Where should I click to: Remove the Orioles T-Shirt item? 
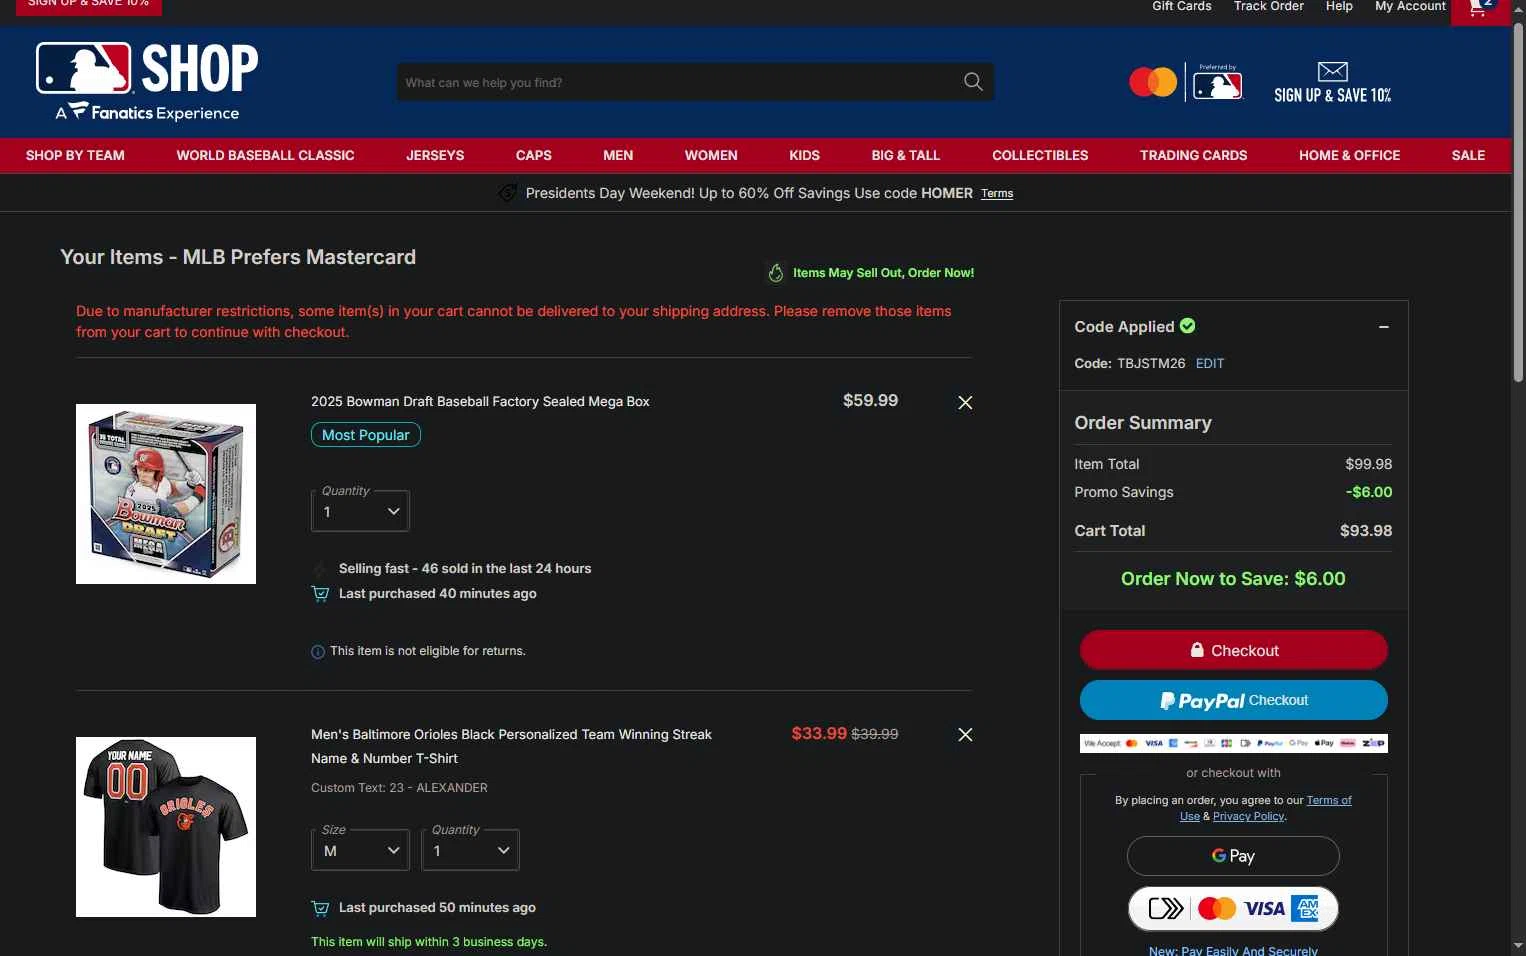pyautogui.click(x=965, y=734)
